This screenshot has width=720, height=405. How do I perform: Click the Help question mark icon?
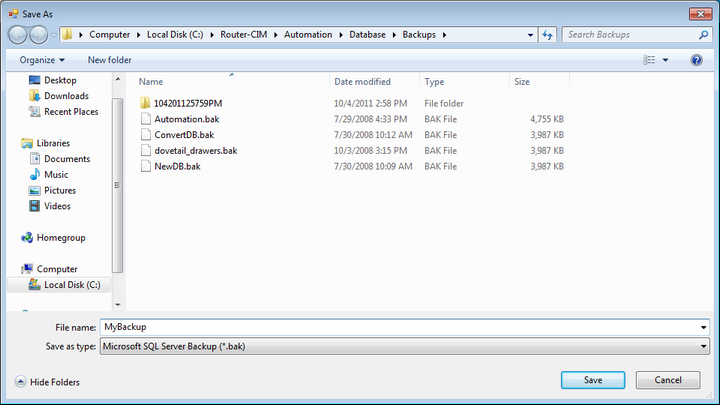(696, 60)
